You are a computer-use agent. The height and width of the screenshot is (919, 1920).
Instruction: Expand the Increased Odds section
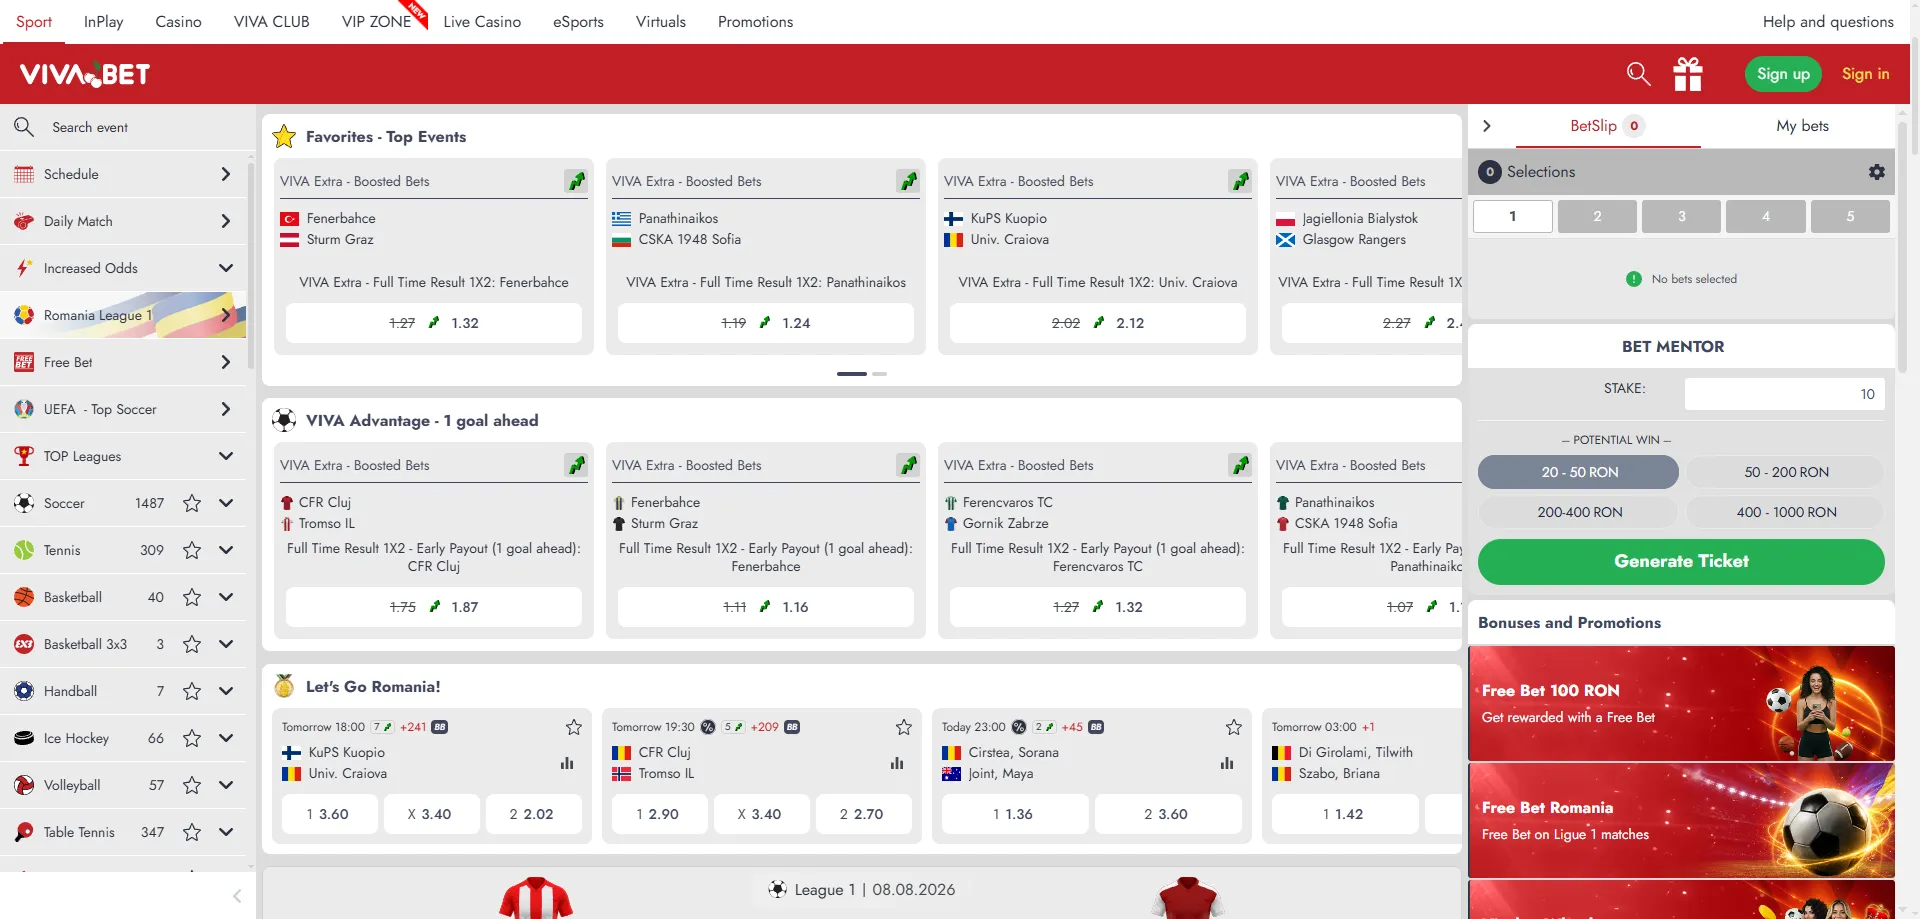(226, 268)
